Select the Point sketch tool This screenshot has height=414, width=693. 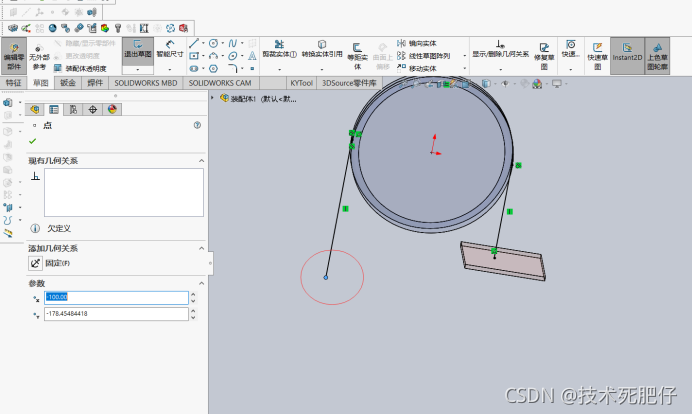pos(252,68)
